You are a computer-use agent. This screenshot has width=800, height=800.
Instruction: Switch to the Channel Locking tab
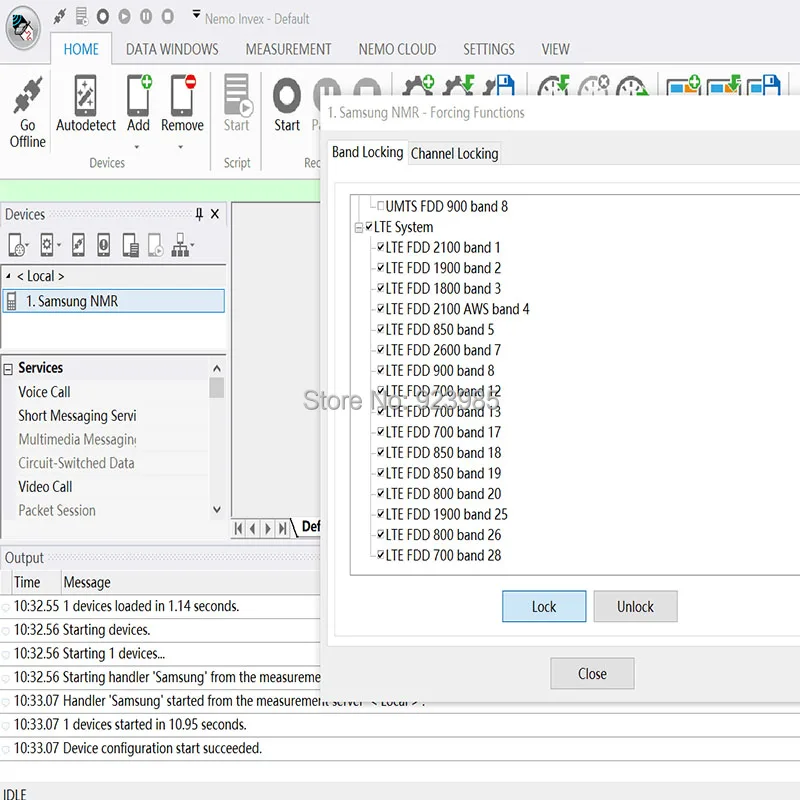455,154
